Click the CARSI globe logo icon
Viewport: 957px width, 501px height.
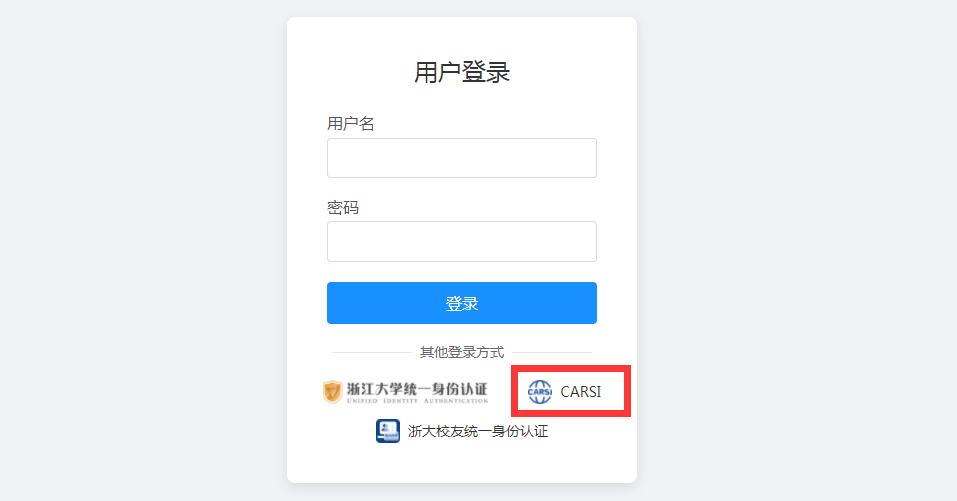coord(540,392)
